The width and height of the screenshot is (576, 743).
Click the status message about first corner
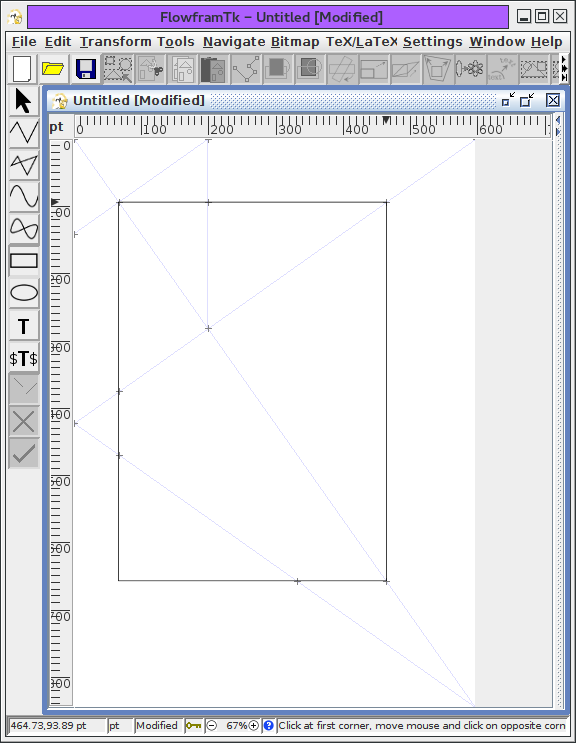click(422, 725)
